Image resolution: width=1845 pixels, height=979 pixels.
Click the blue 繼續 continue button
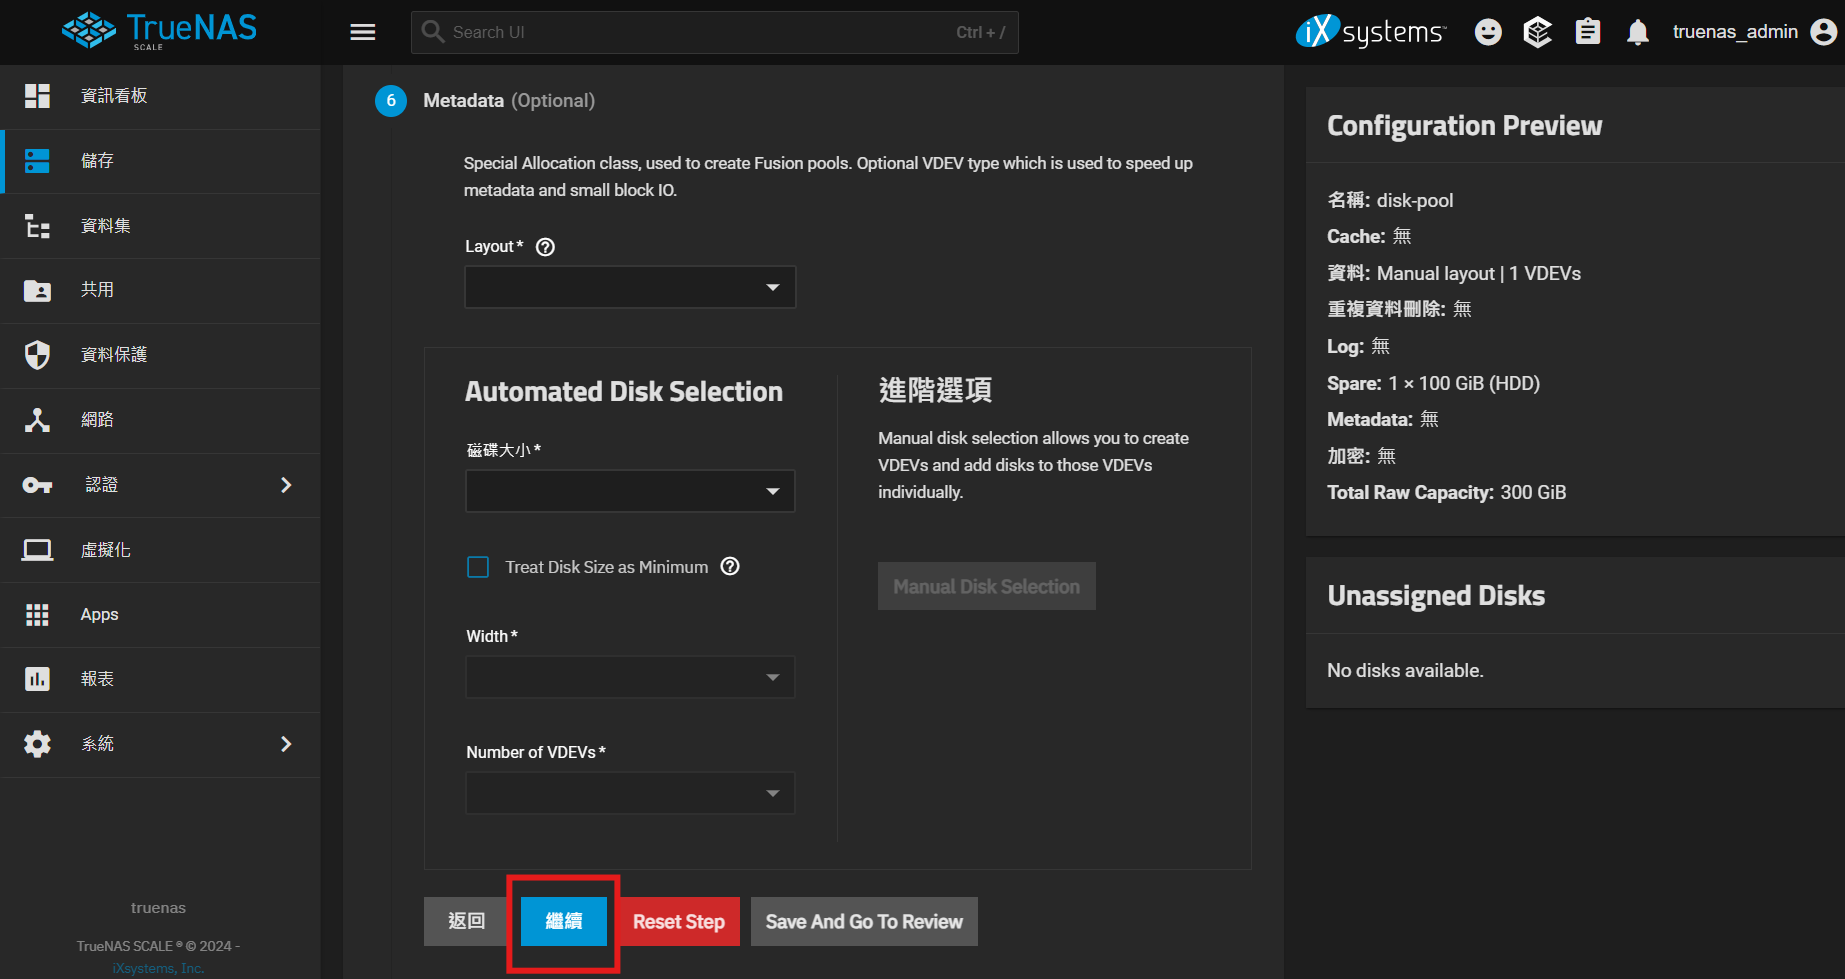click(x=563, y=921)
